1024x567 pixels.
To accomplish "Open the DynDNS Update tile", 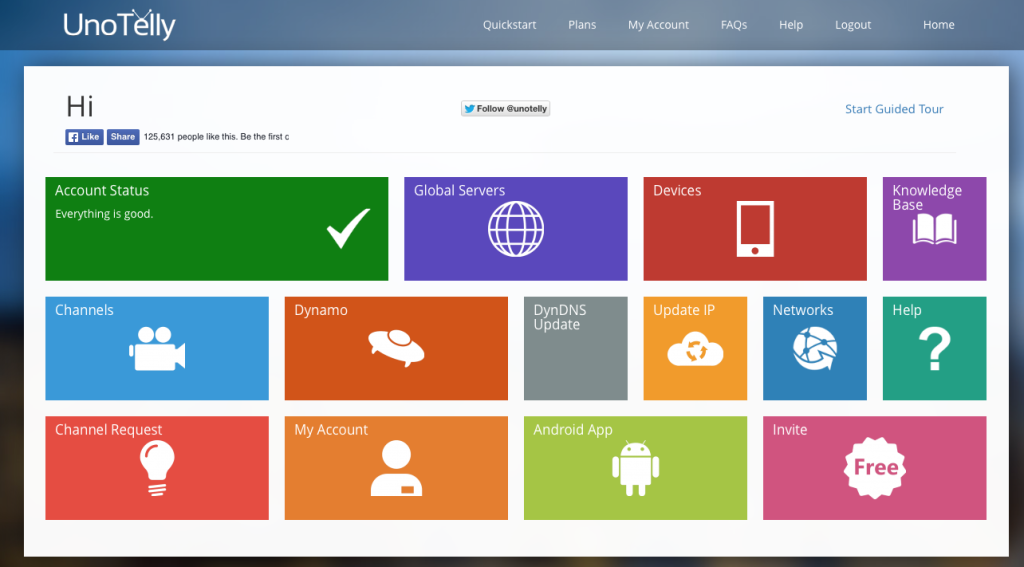I will [575, 348].
